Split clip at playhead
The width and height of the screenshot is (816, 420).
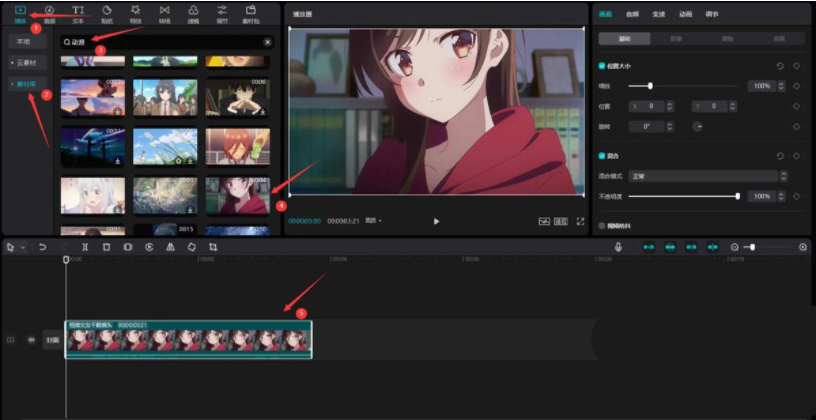coord(85,248)
